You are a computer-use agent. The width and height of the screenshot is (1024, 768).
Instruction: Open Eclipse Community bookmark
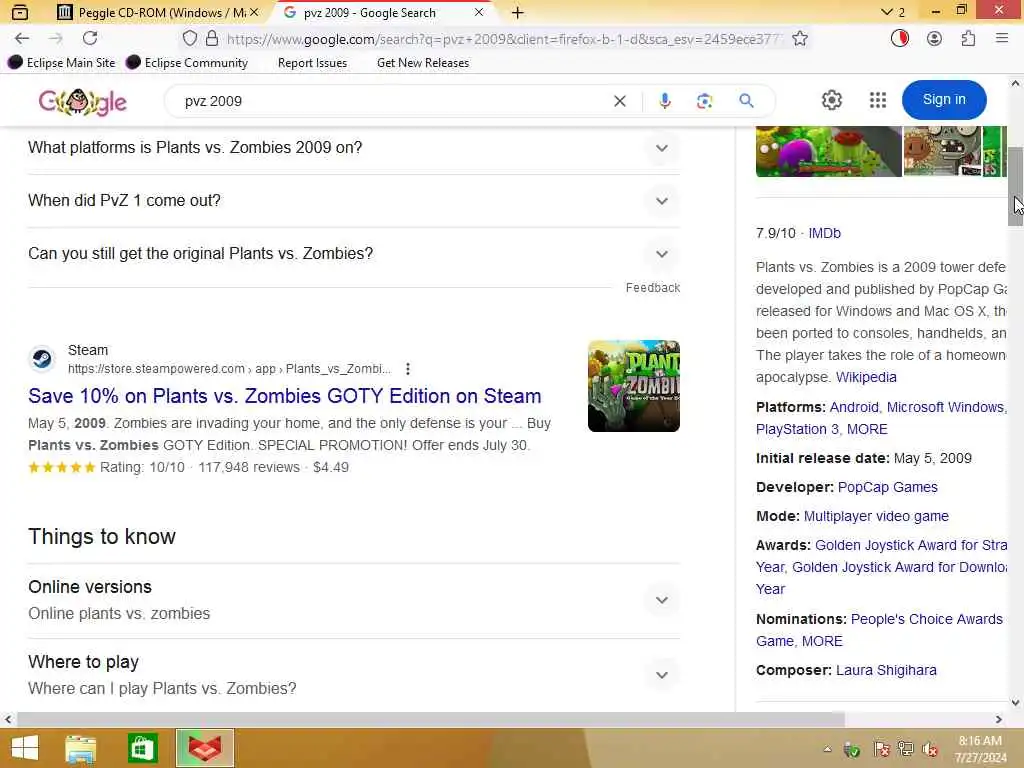coord(187,63)
